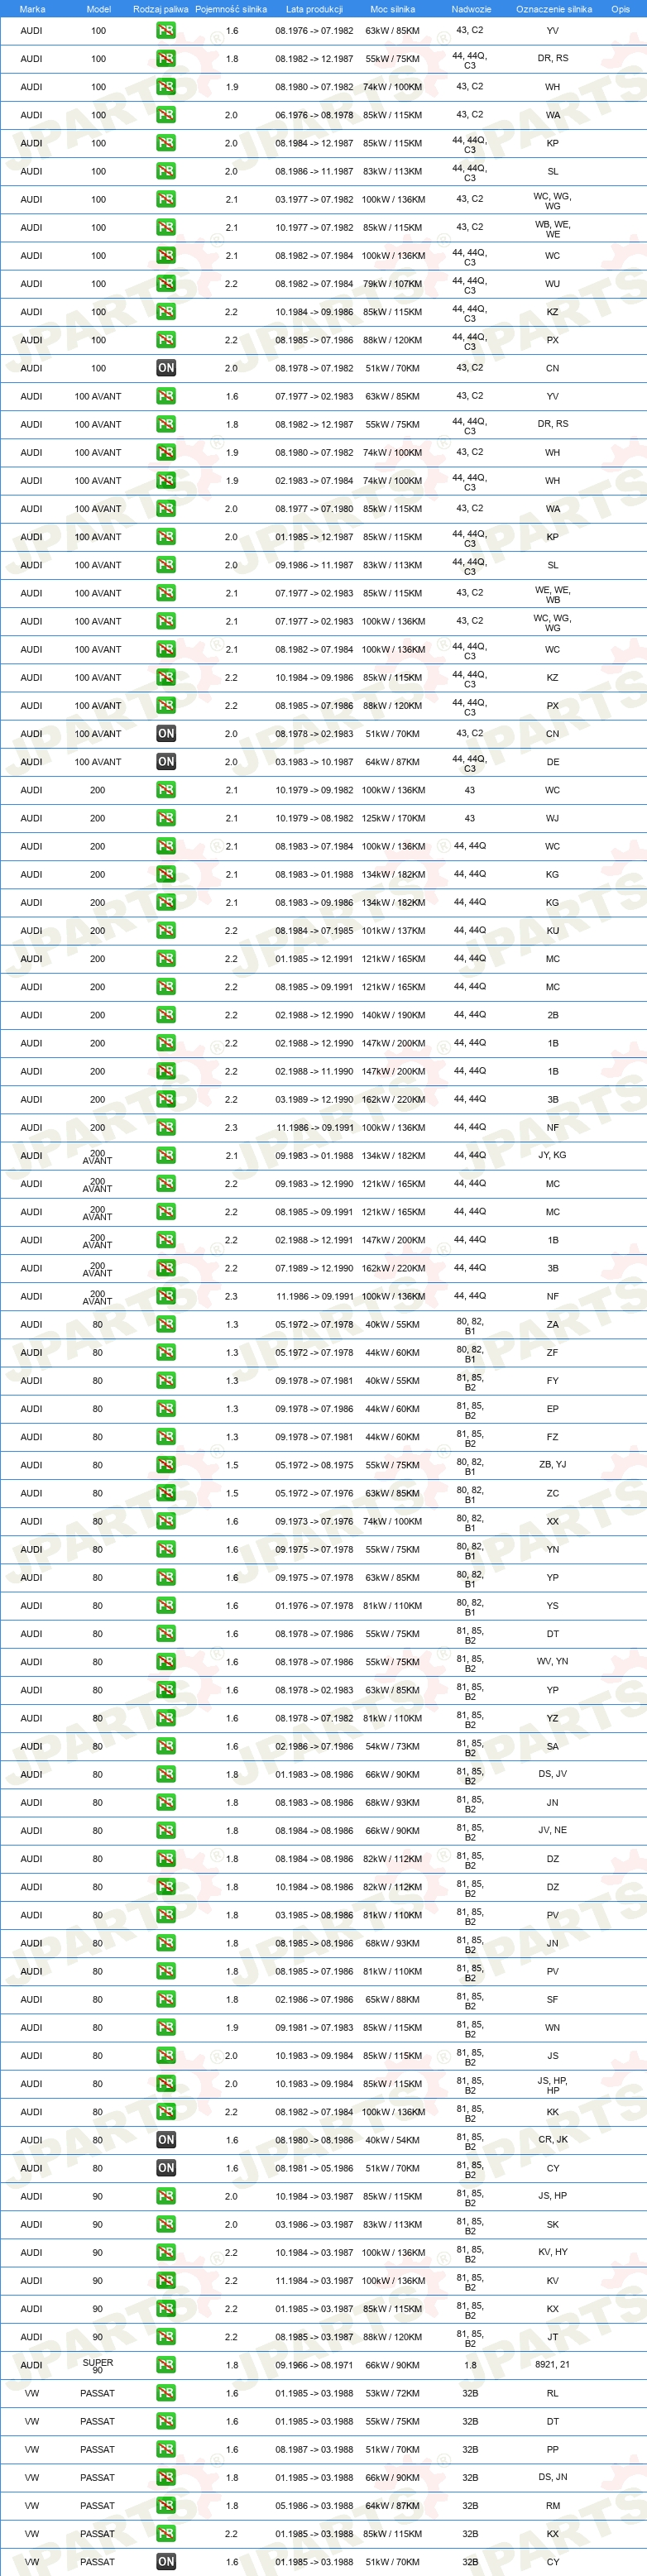Screen dimensions: 647x2576
Task: Click production years 08.1981 -> 05.1986
Action: point(314,2168)
